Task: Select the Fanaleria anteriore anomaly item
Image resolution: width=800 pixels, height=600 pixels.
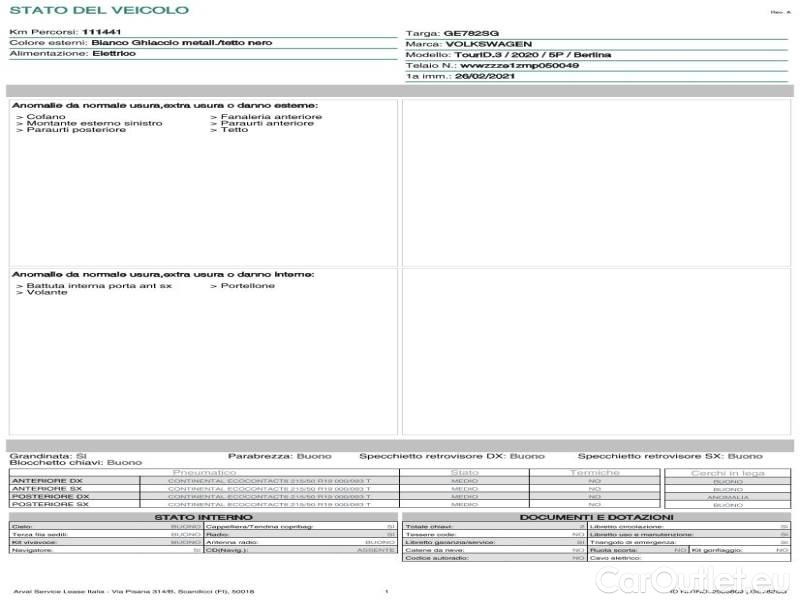Action: [x=270, y=117]
